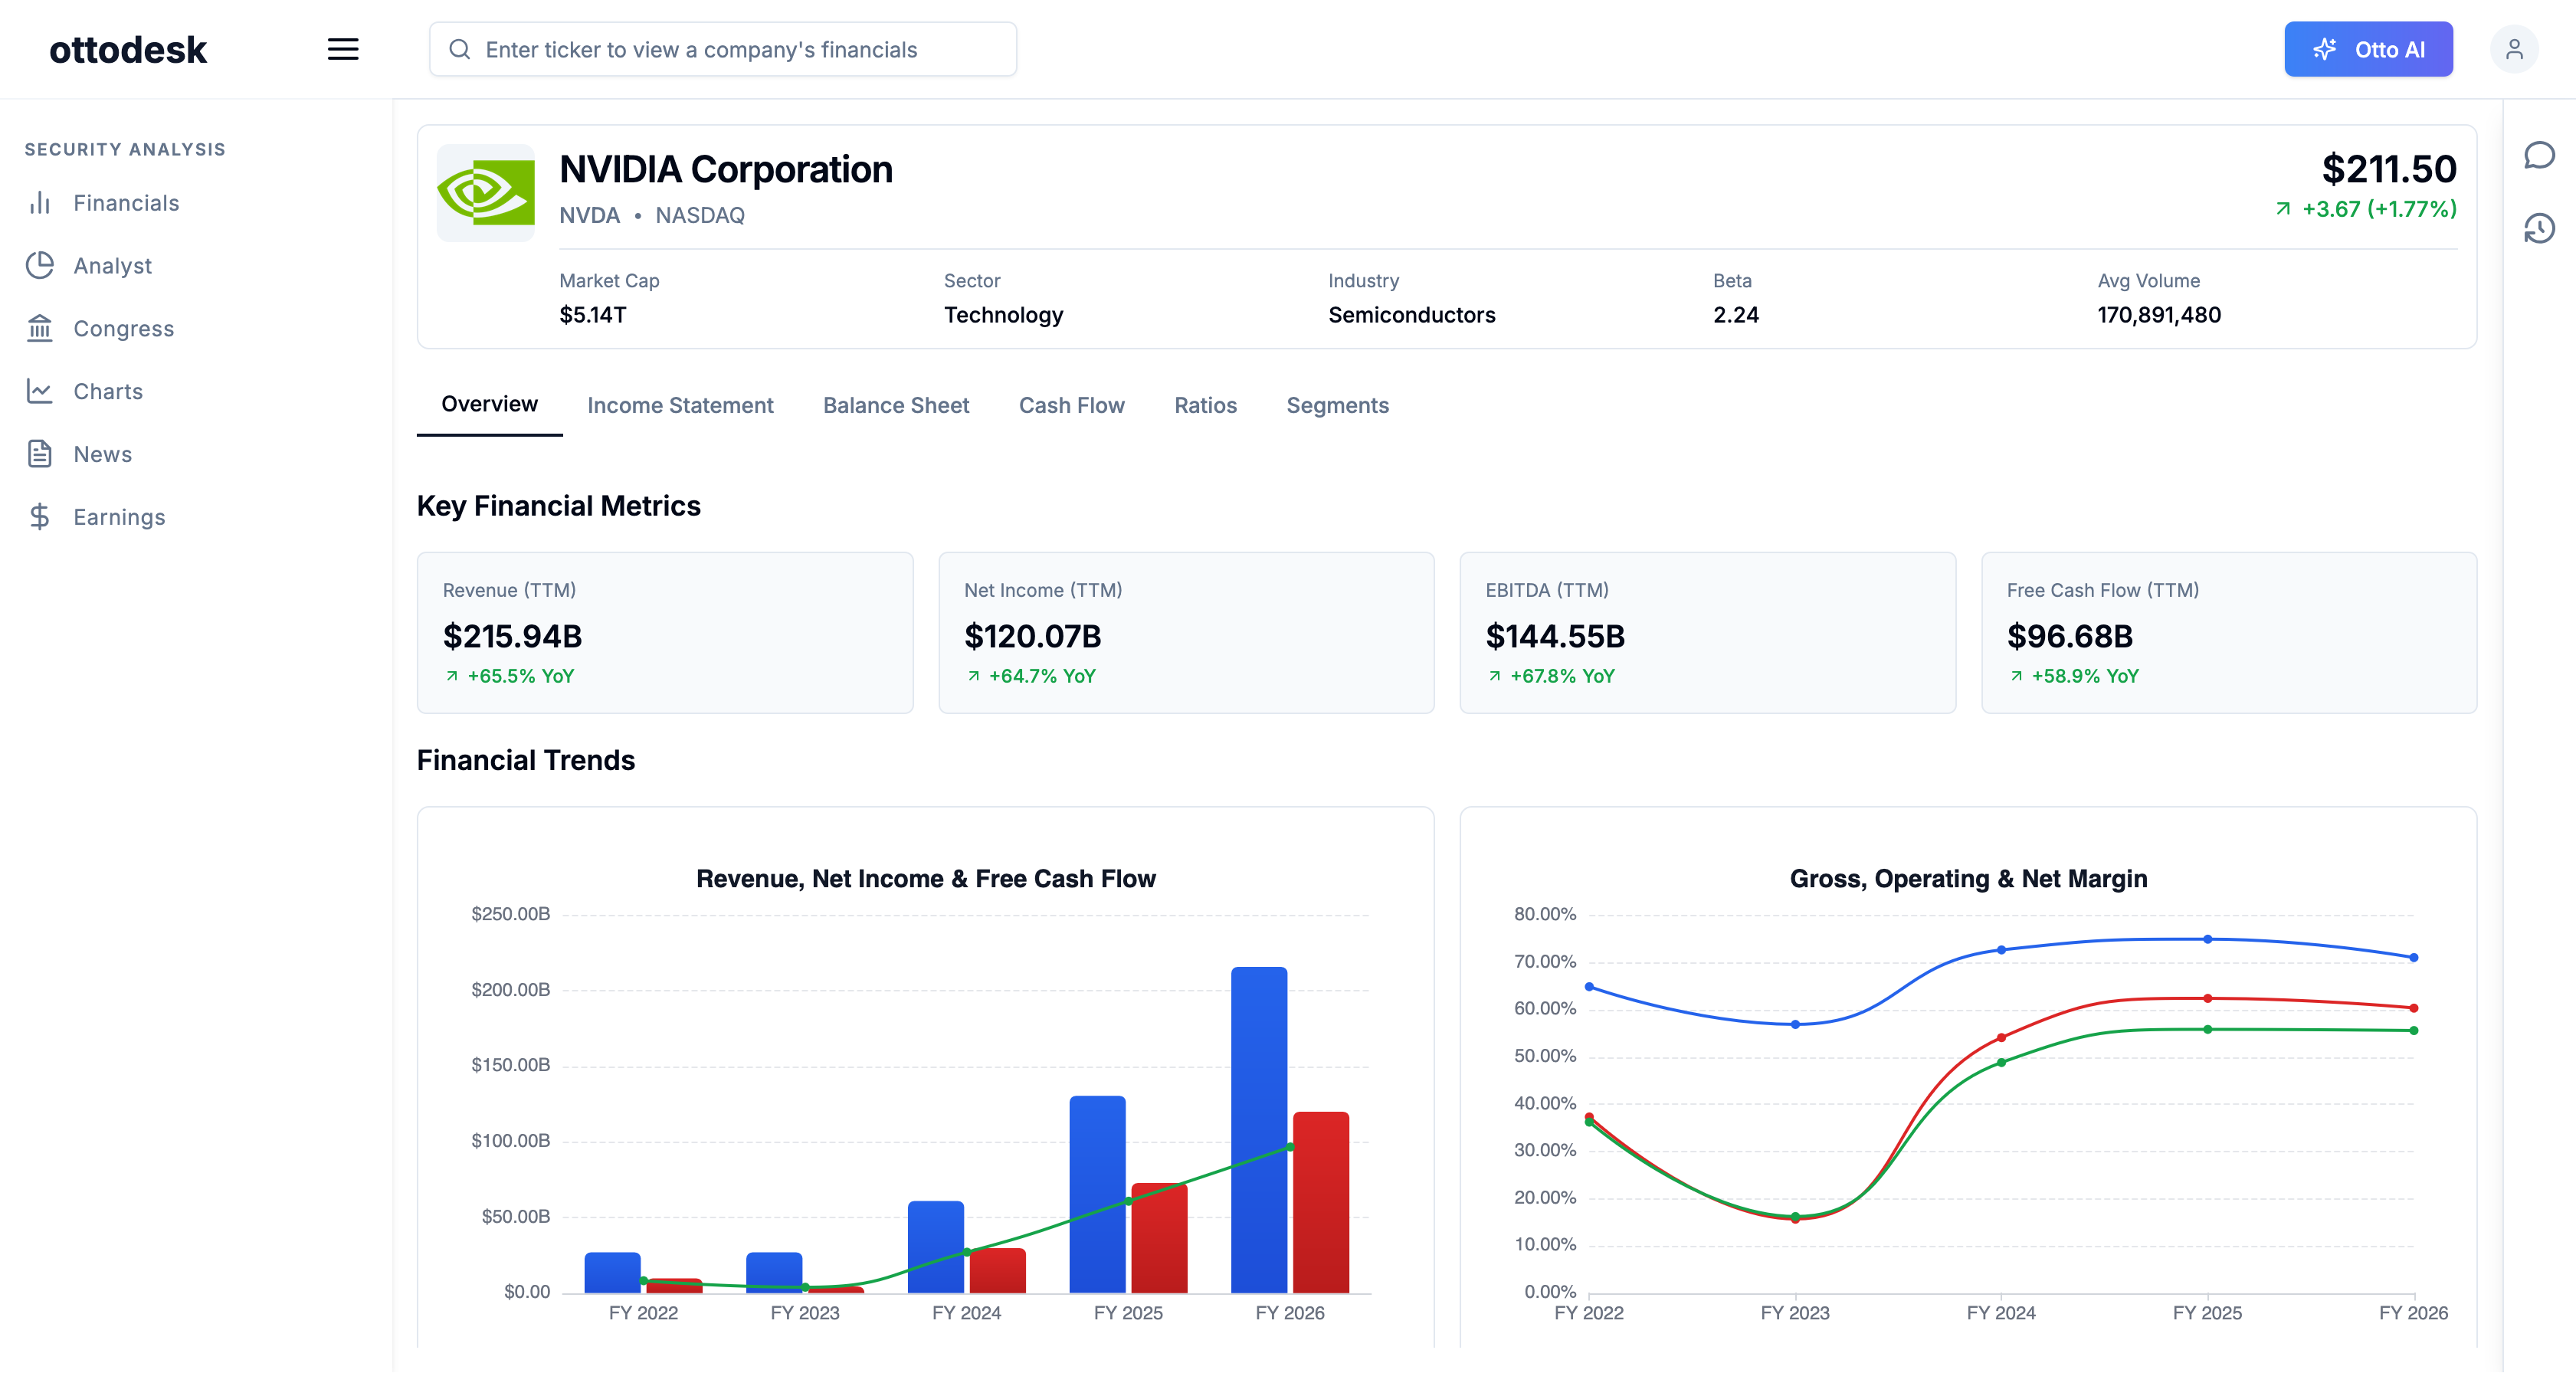Viewport: 2576px width, 1373px height.
Task: Open Charts in the sidebar
Action: [x=108, y=391]
